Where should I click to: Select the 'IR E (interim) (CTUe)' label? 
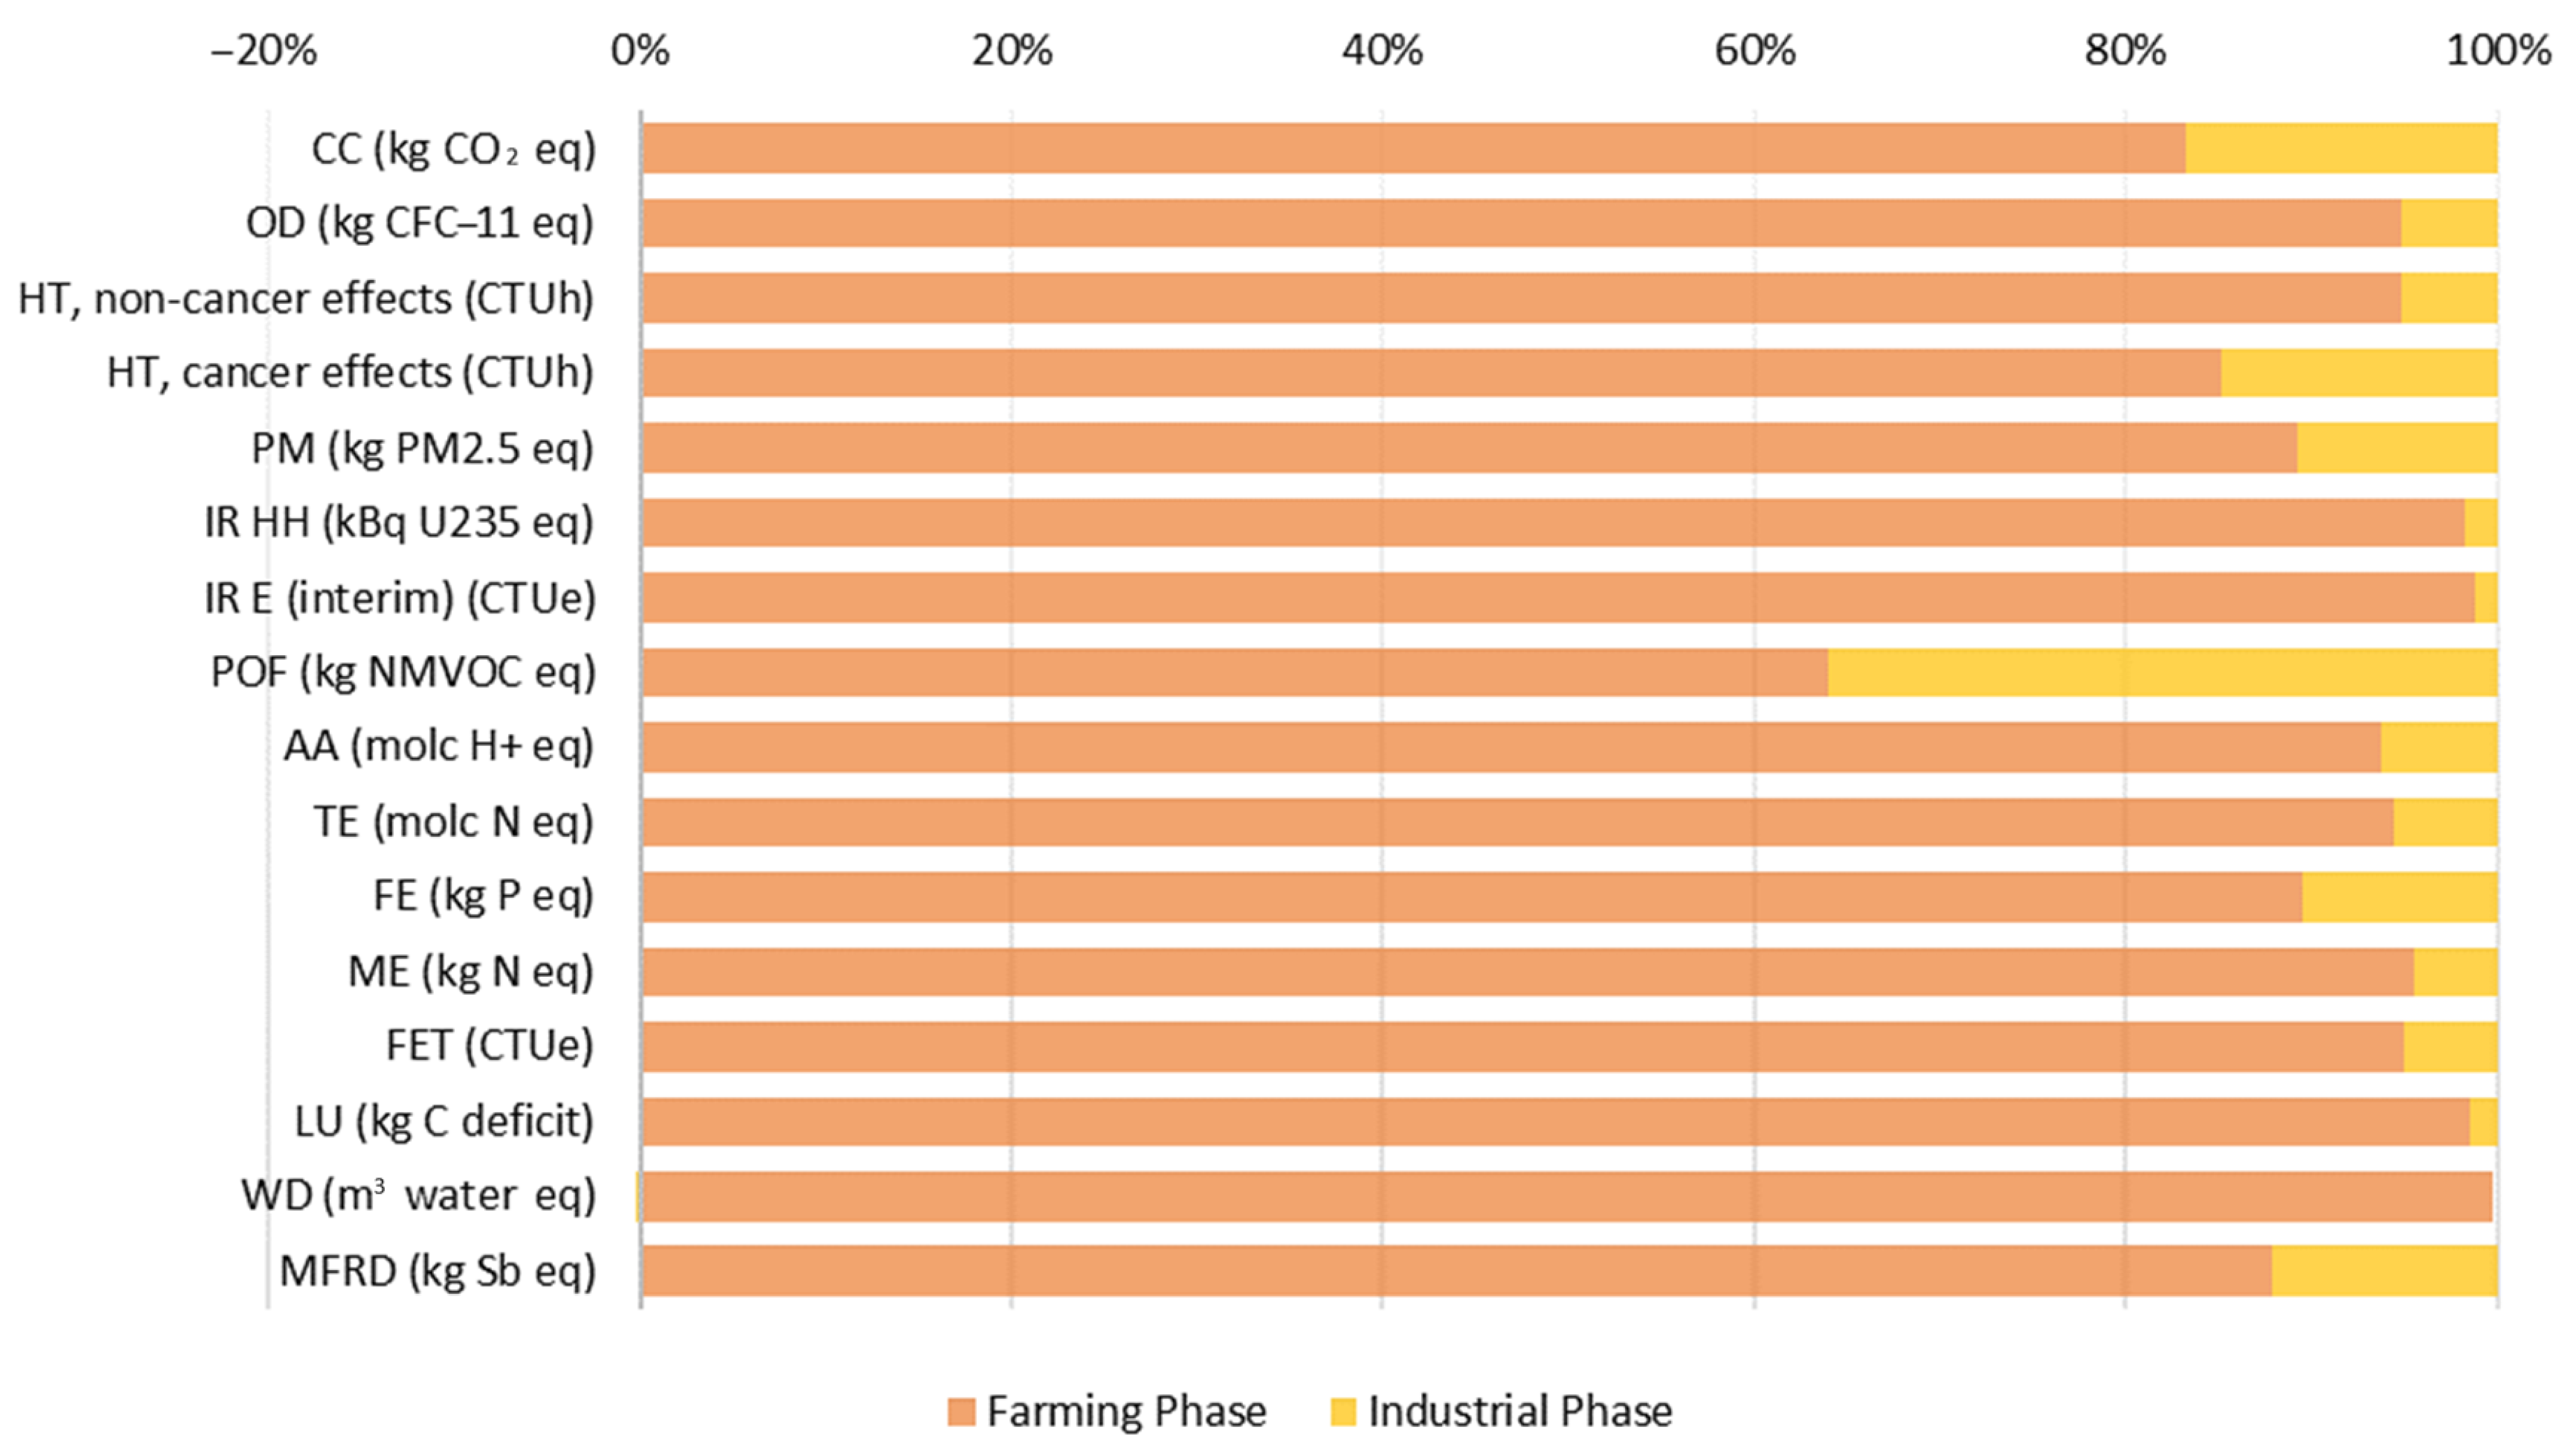(x=400, y=598)
